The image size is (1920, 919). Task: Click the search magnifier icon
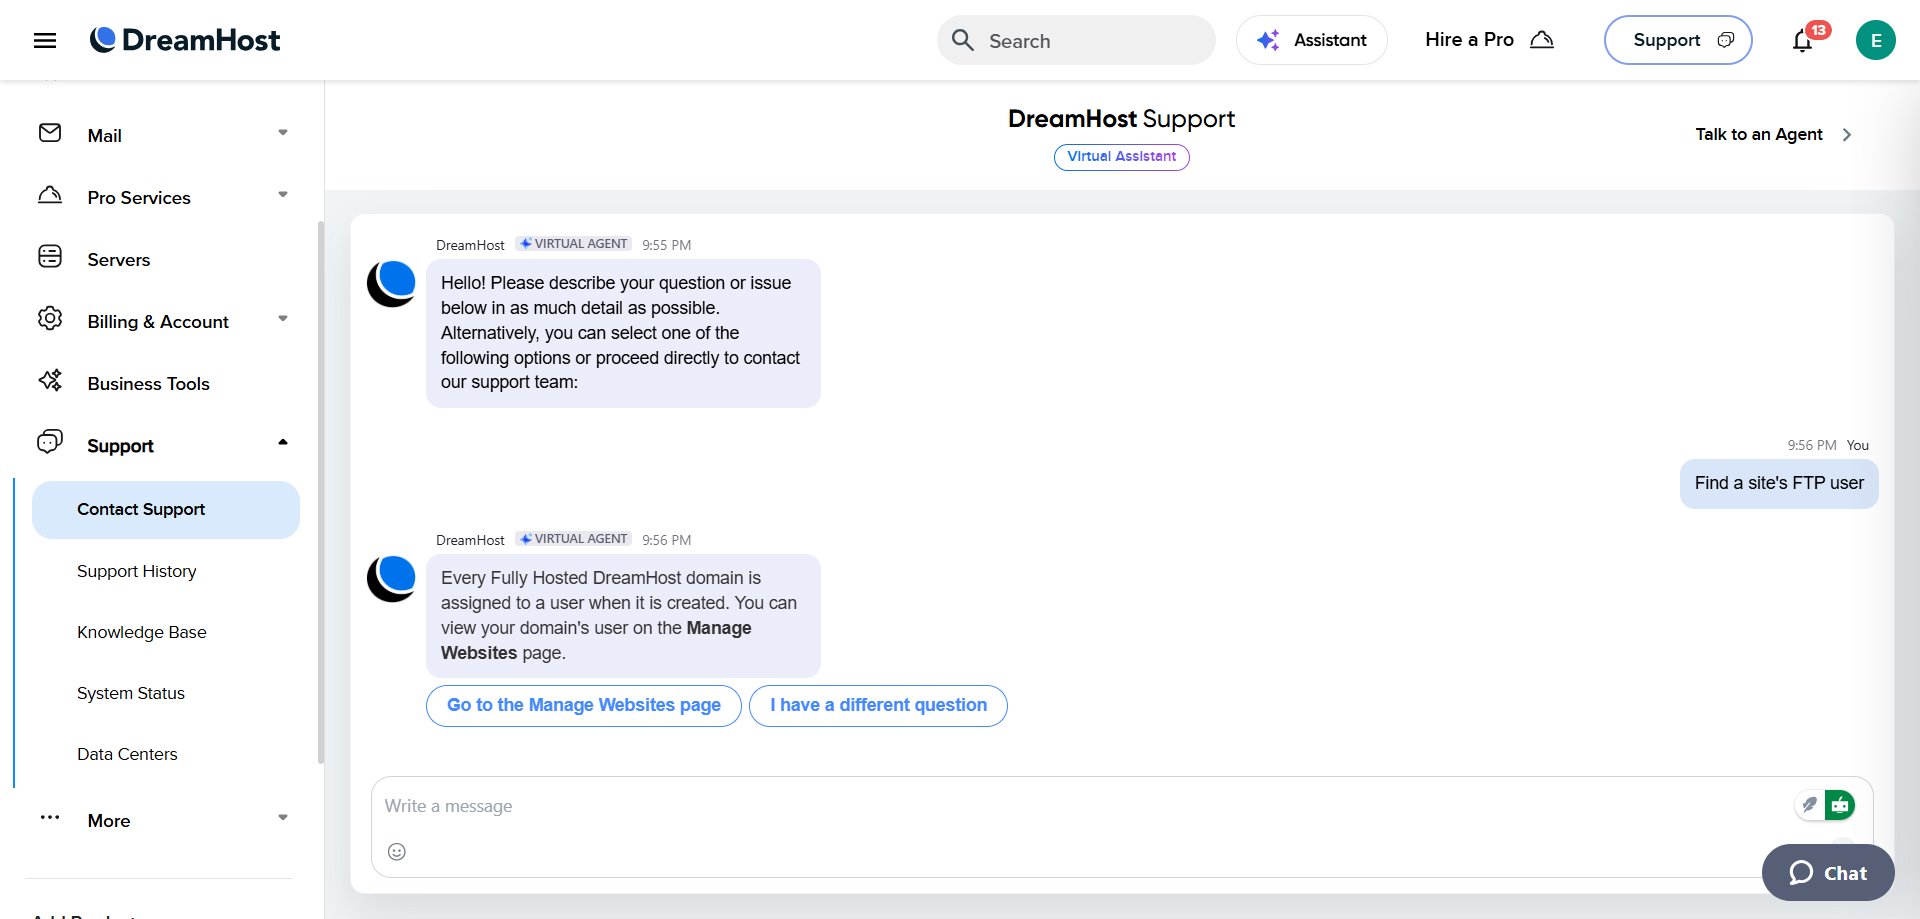963,40
